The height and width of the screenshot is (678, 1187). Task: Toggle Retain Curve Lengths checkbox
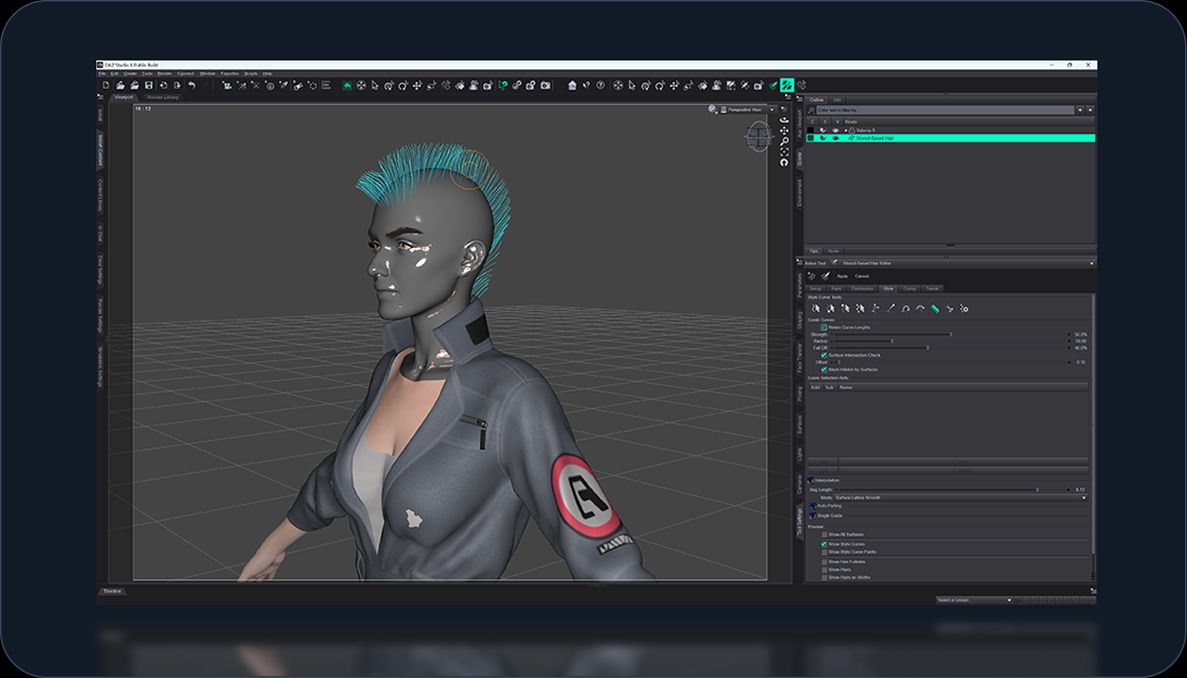824,328
